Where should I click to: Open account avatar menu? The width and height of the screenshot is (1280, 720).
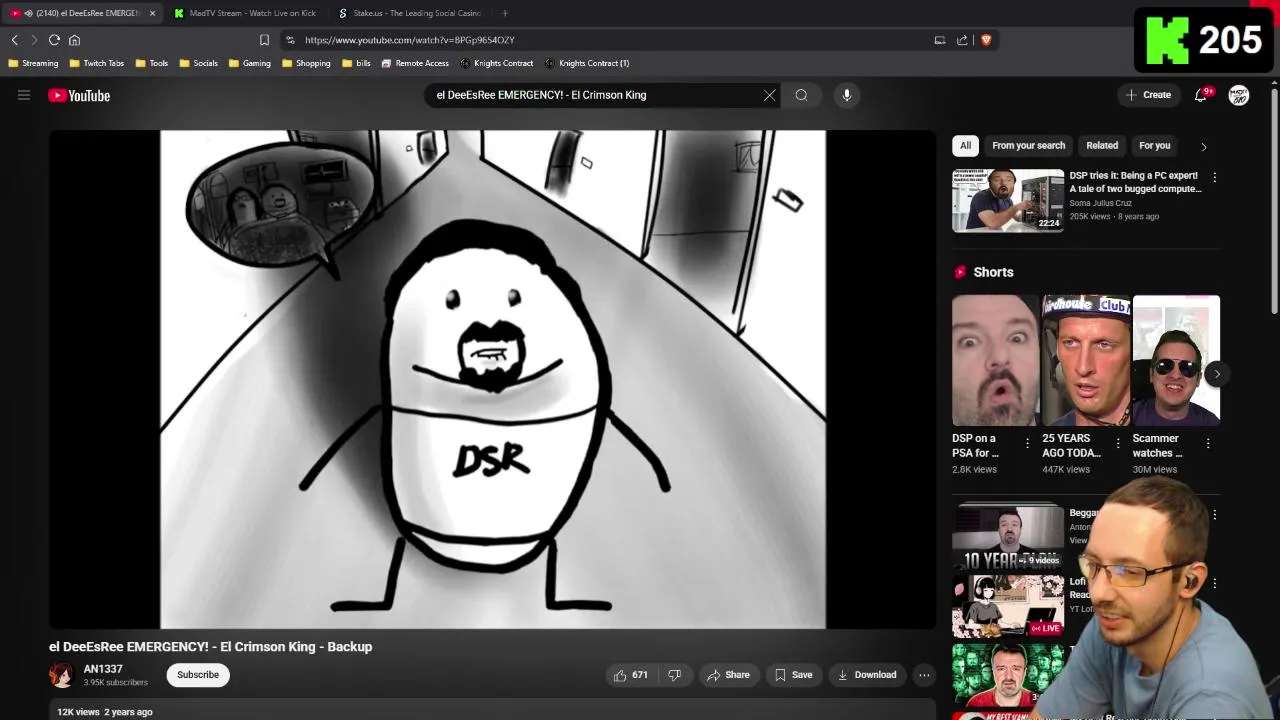point(1239,95)
